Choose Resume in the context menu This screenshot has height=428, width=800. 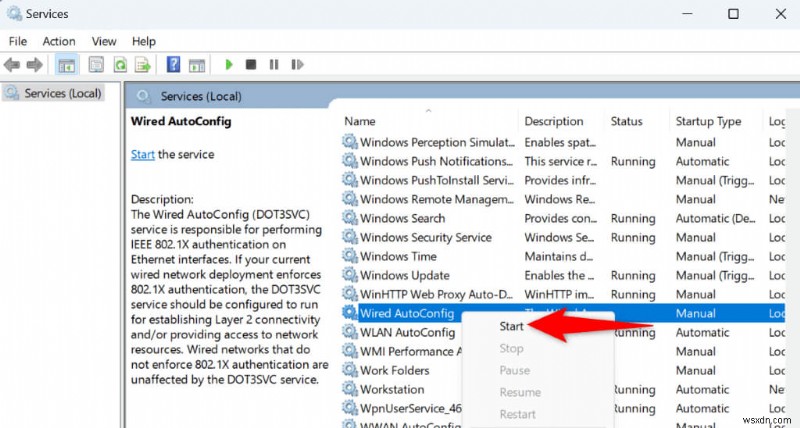(x=520, y=392)
